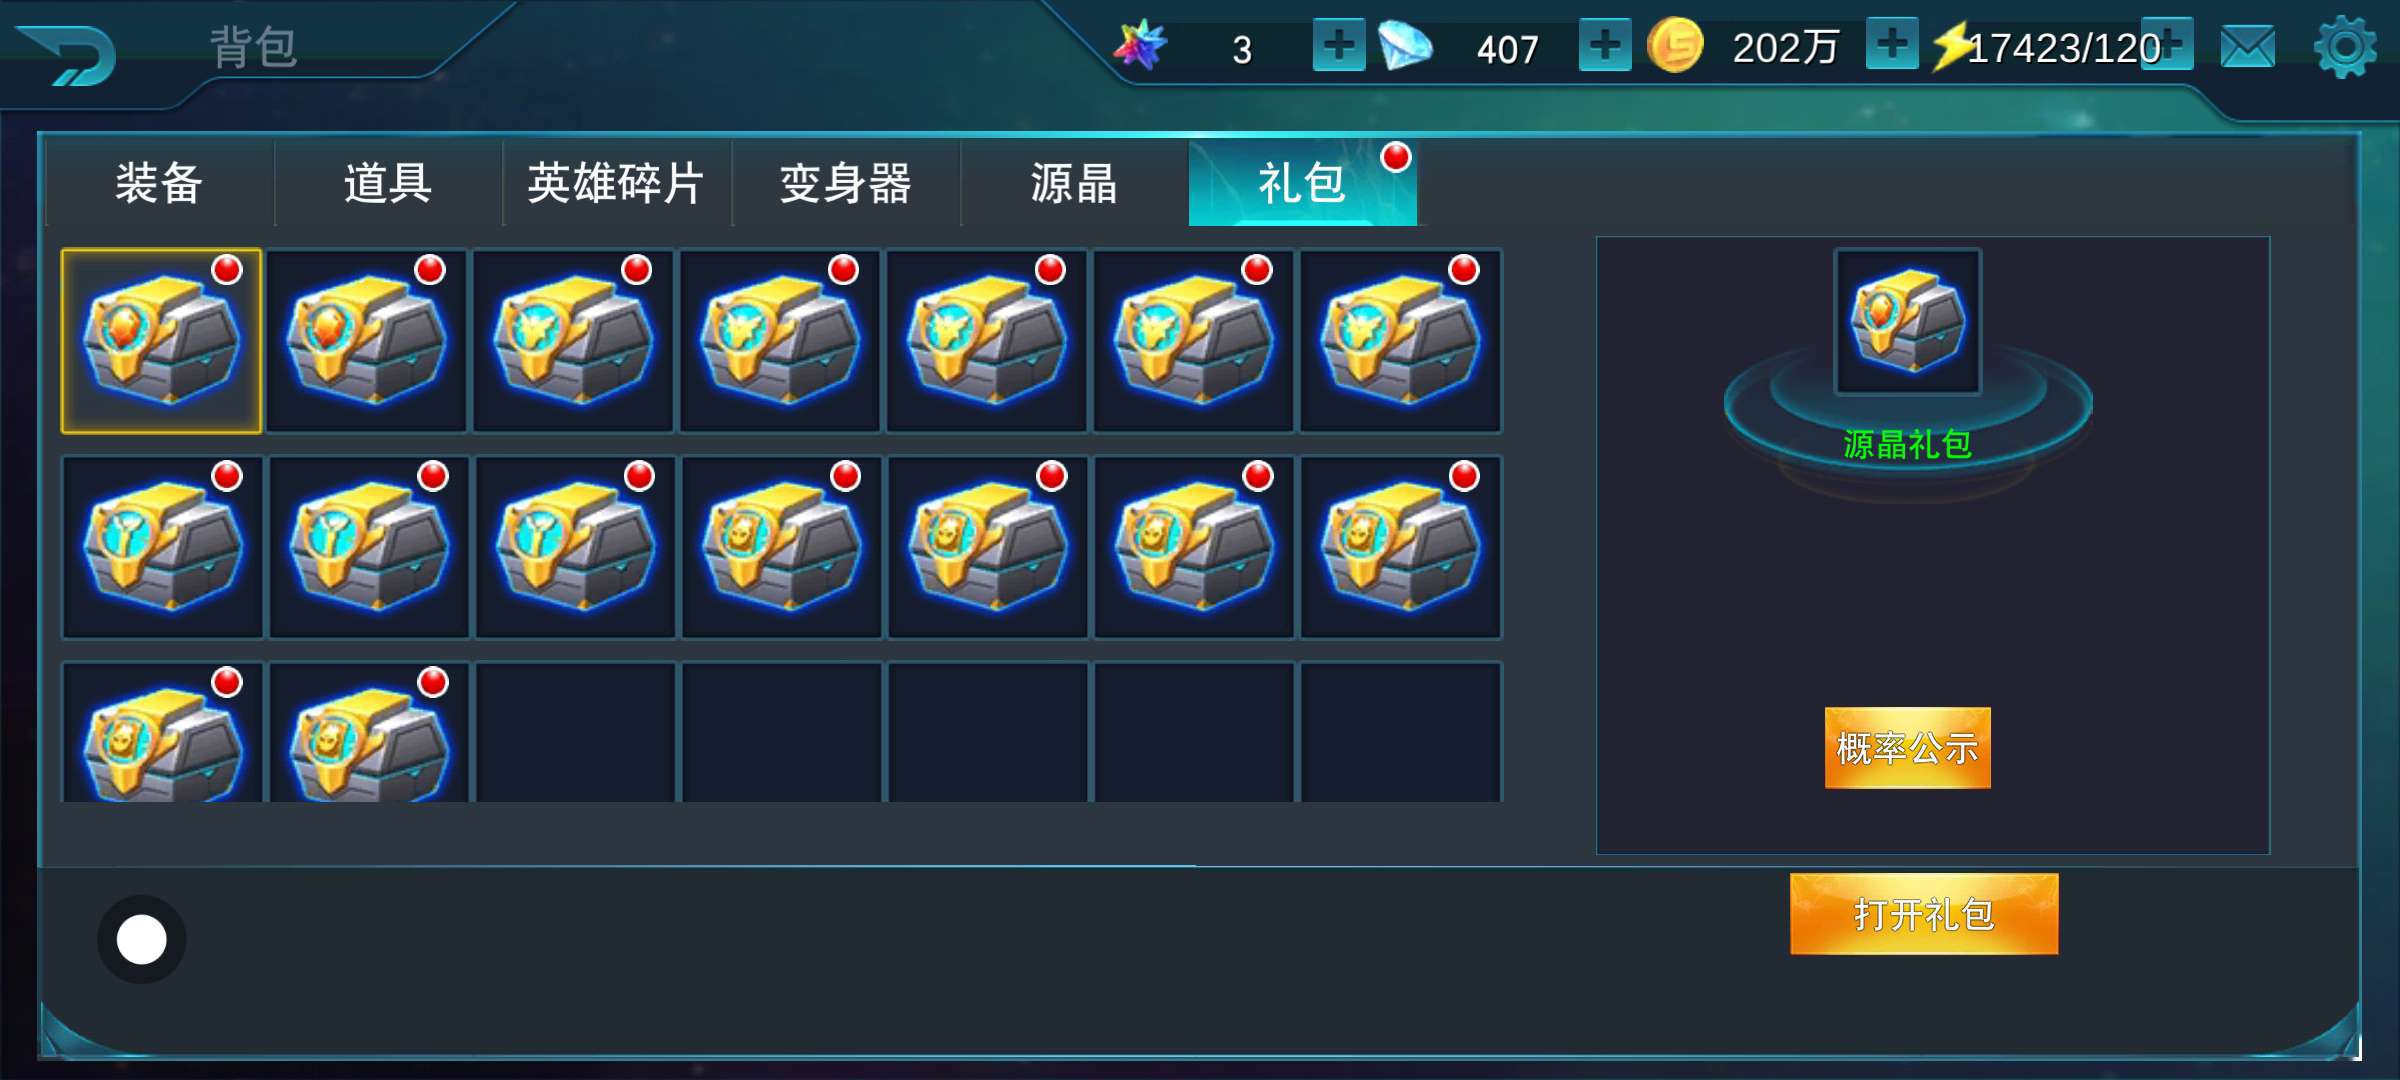Select the first chest in the second row
Viewport: 2400px width, 1080px height.
point(162,547)
